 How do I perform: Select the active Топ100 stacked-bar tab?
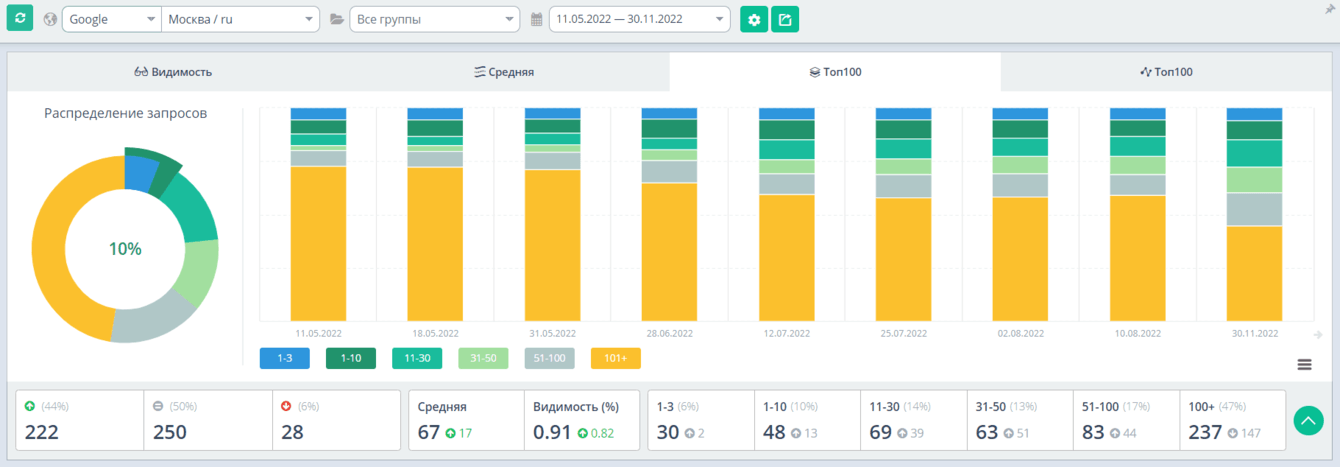835,72
